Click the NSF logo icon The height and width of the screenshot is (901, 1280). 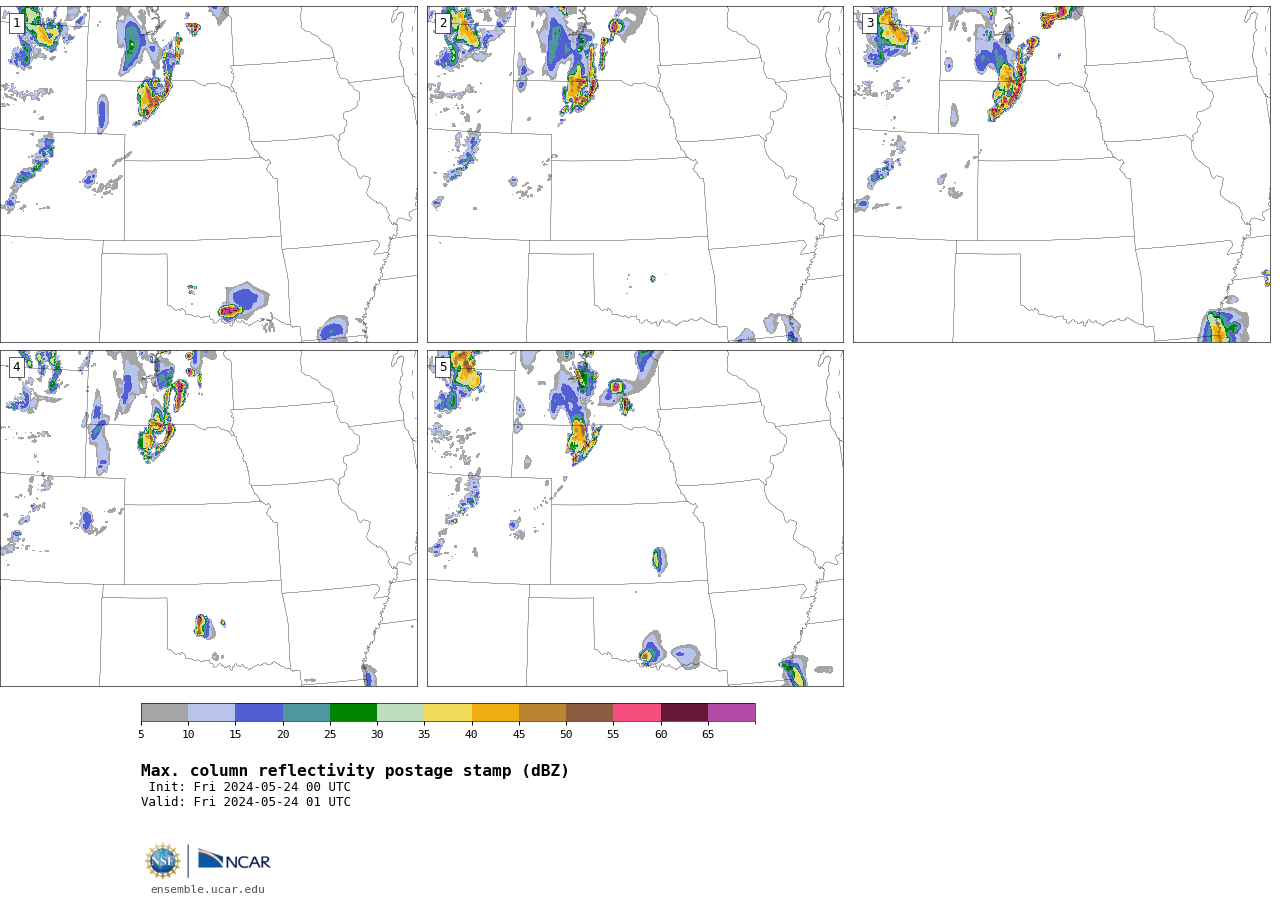(163, 861)
